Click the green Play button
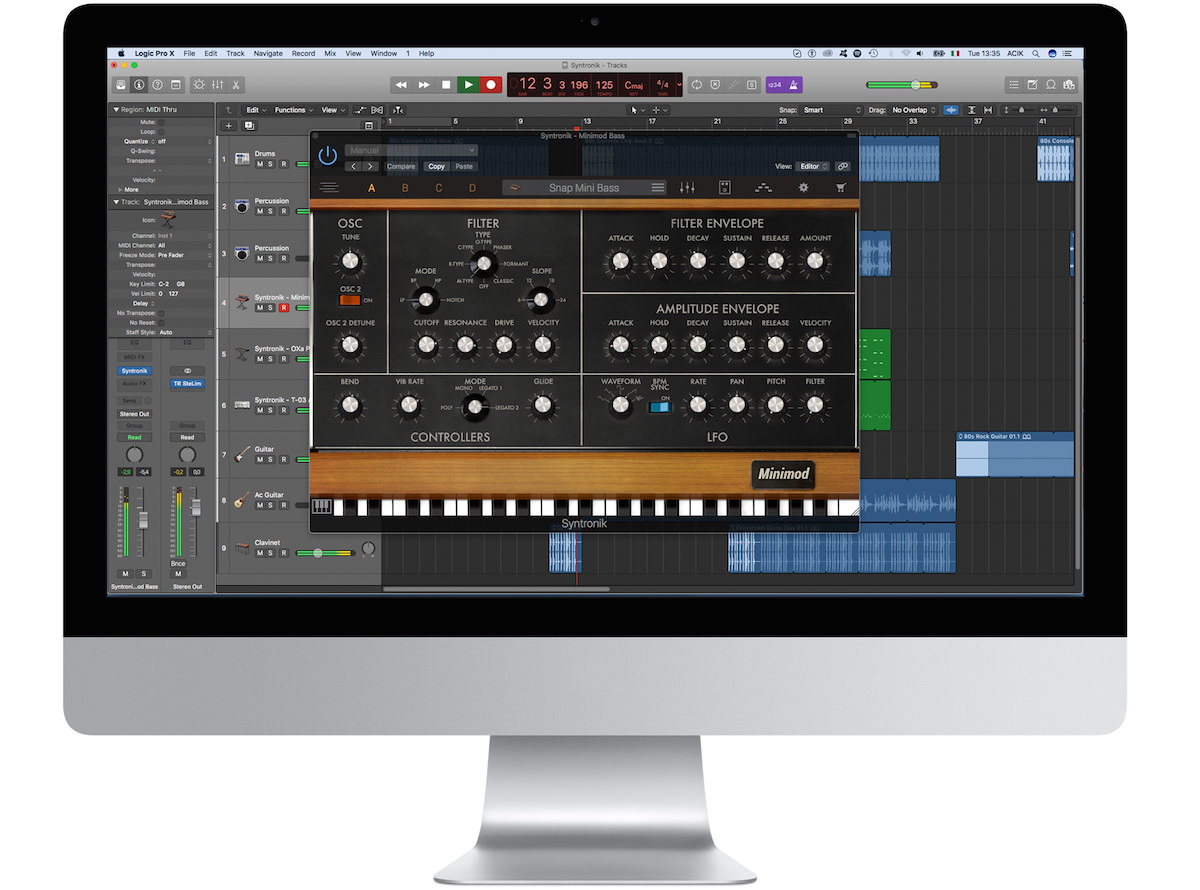 click(x=468, y=85)
